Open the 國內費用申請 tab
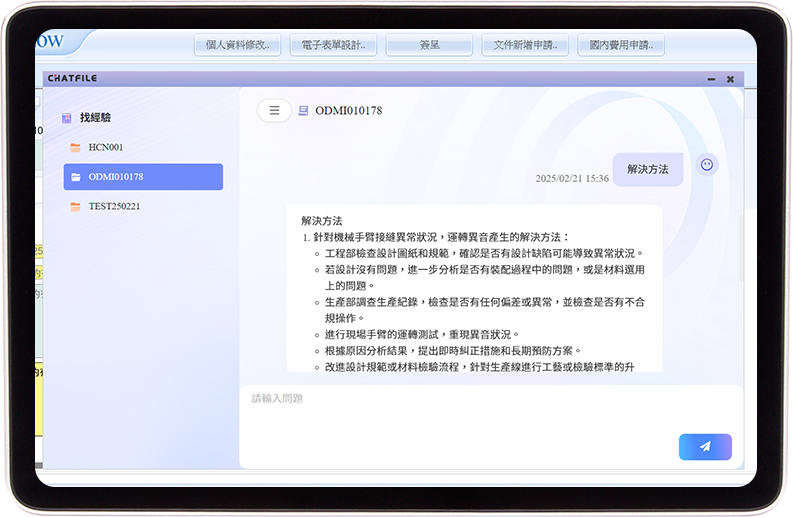Image resolution: width=793 pixels, height=517 pixels. pos(621,45)
